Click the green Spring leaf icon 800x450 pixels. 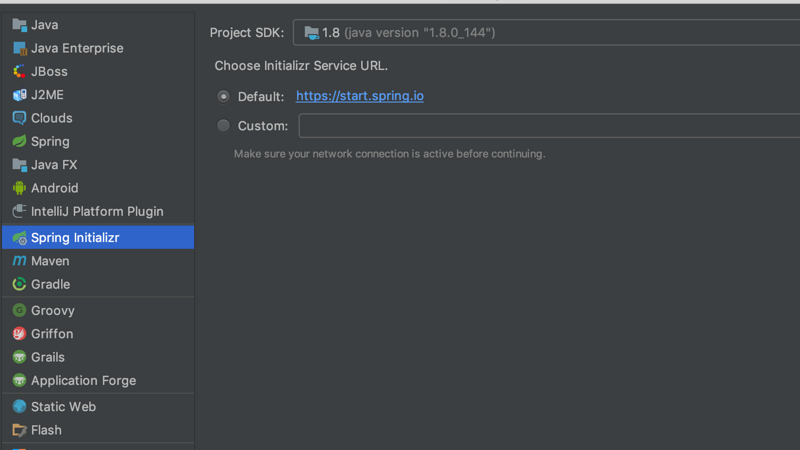coord(19,141)
